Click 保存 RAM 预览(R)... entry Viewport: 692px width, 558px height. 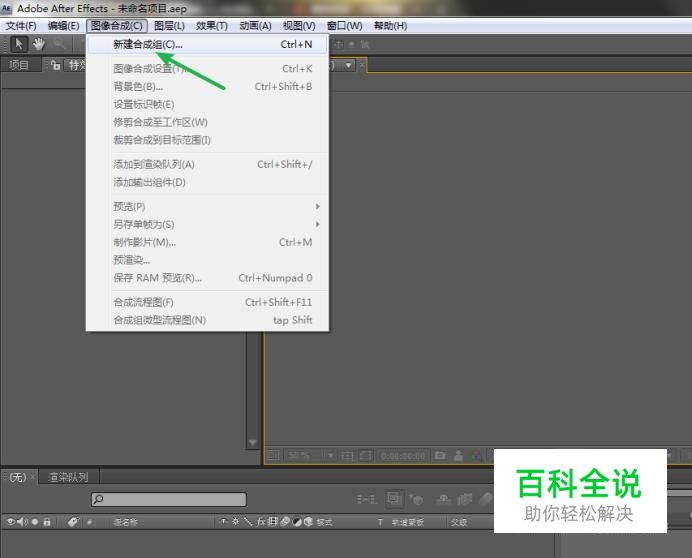pos(207,278)
